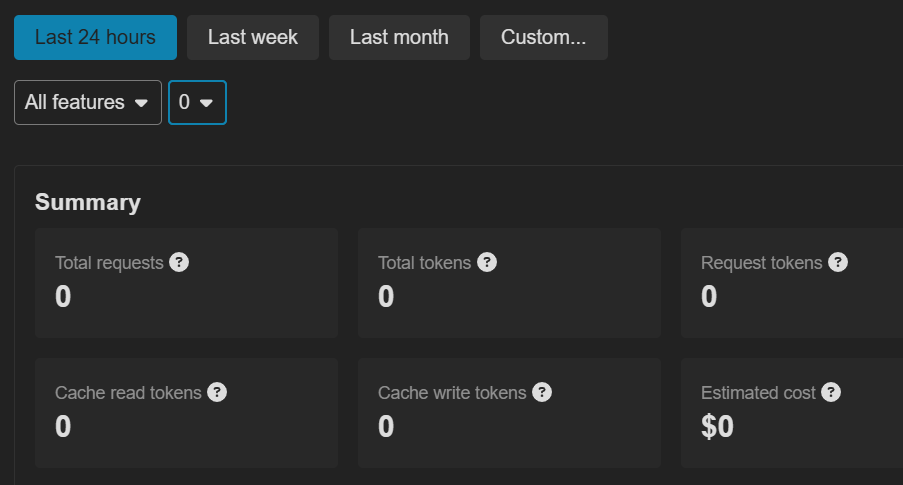This screenshot has height=485, width=903.
Task: Show help tooltip for Cache read tokens
Action: 217,392
